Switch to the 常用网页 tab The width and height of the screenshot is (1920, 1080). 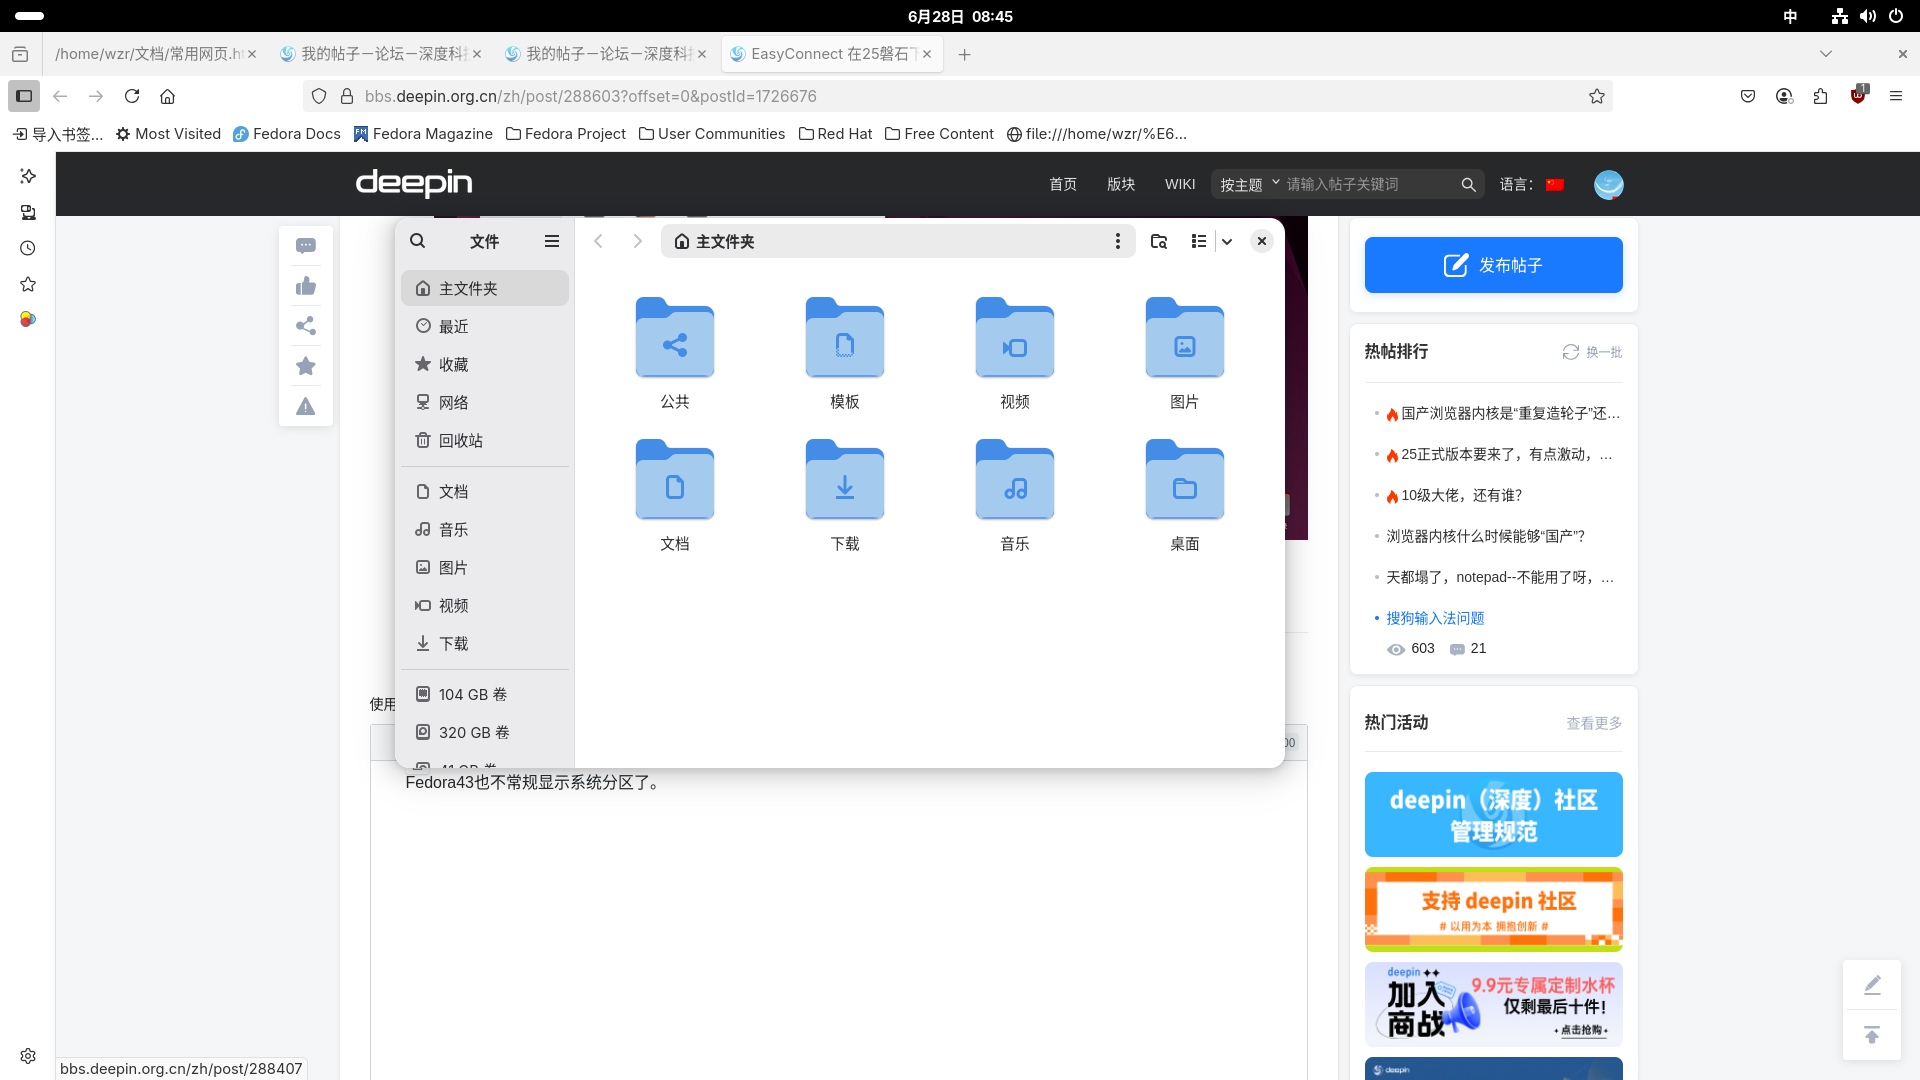tap(156, 54)
